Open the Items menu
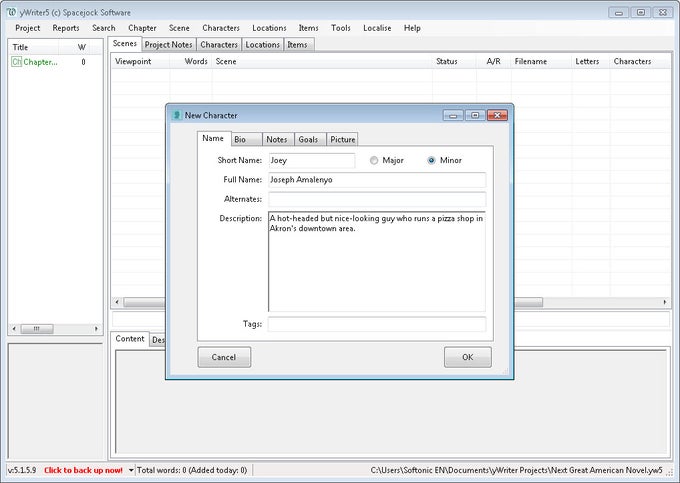 (x=308, y=28)
